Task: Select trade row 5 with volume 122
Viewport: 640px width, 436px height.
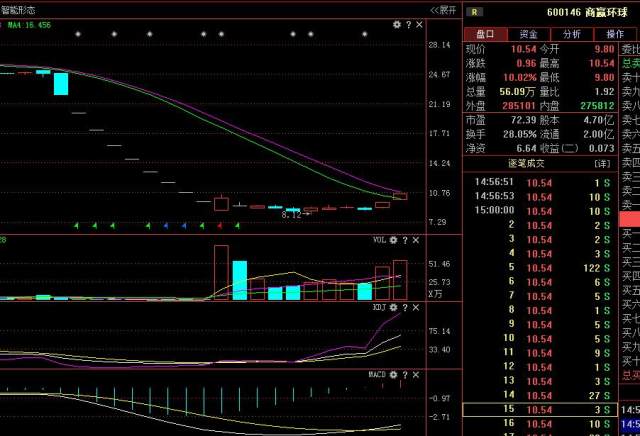Action: [541, 268]
